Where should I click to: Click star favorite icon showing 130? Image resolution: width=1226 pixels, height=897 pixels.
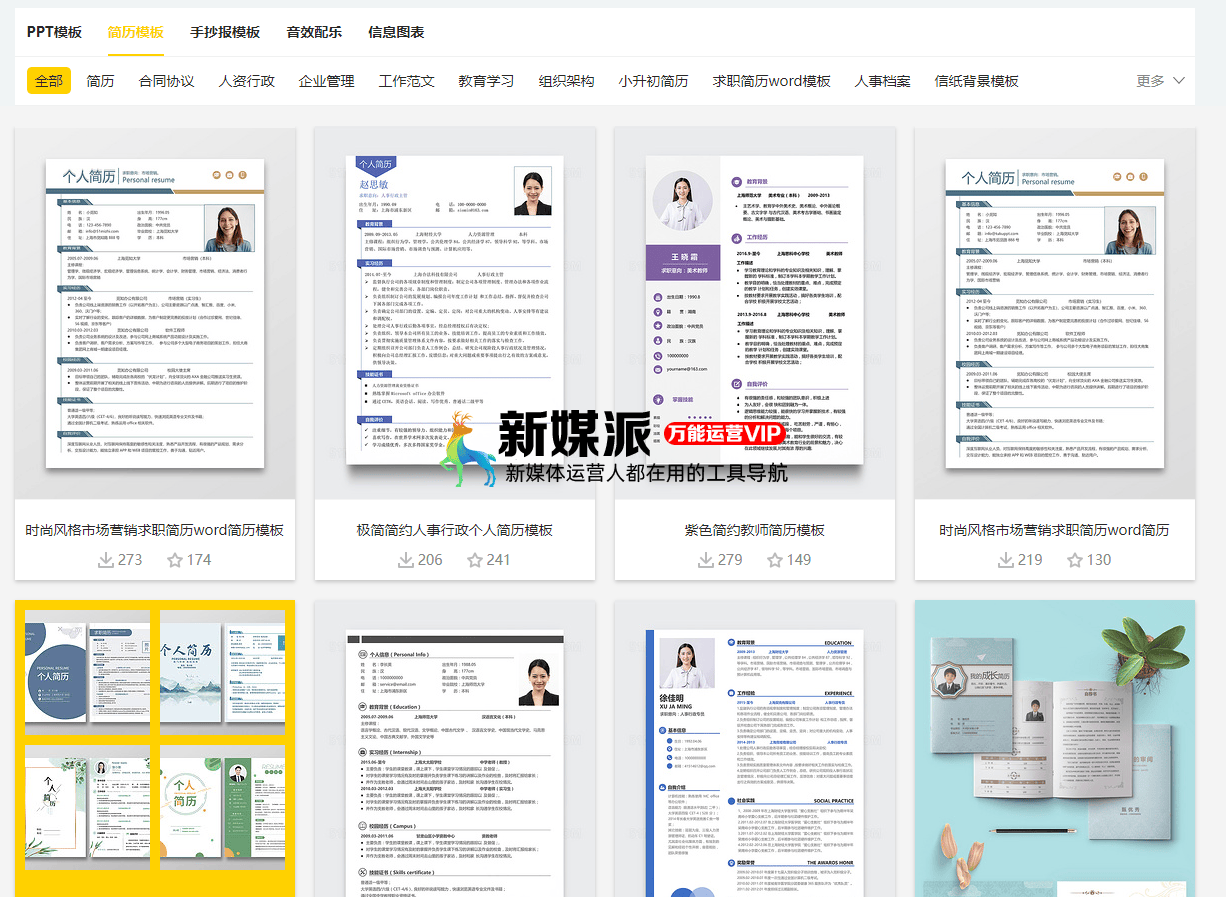[x=1075, y=560]
